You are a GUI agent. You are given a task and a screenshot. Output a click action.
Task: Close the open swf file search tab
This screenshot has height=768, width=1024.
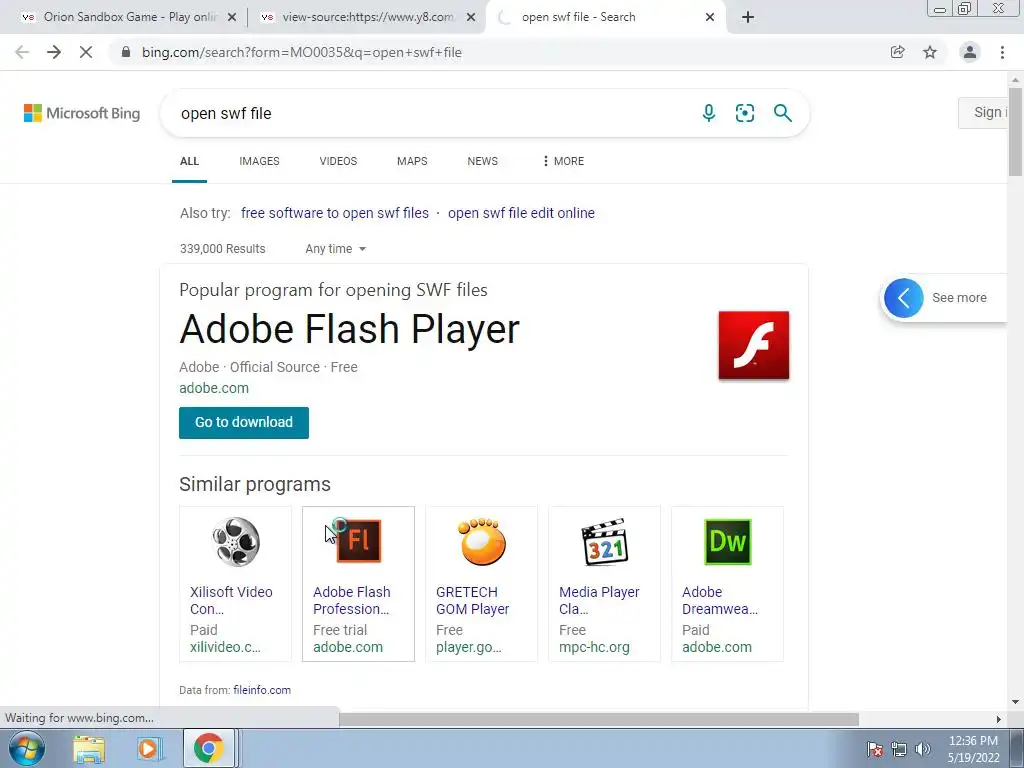(x=710, y=18)
